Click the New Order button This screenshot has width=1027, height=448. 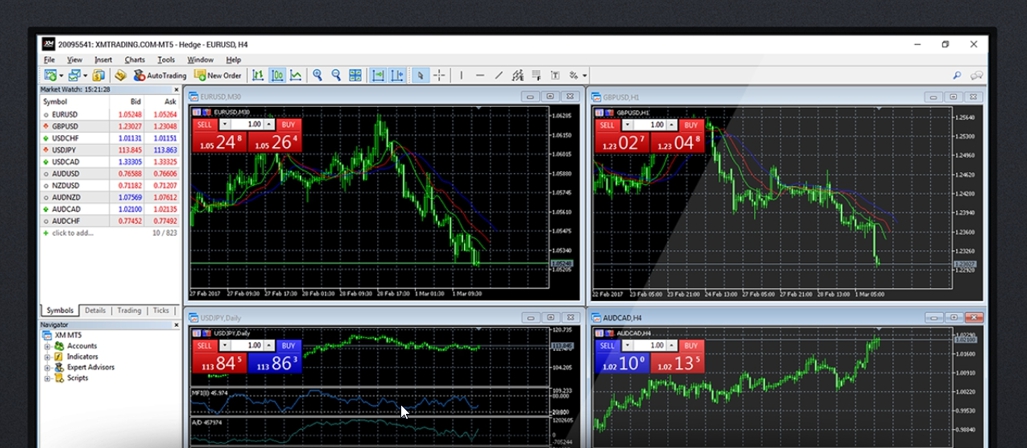218,75
